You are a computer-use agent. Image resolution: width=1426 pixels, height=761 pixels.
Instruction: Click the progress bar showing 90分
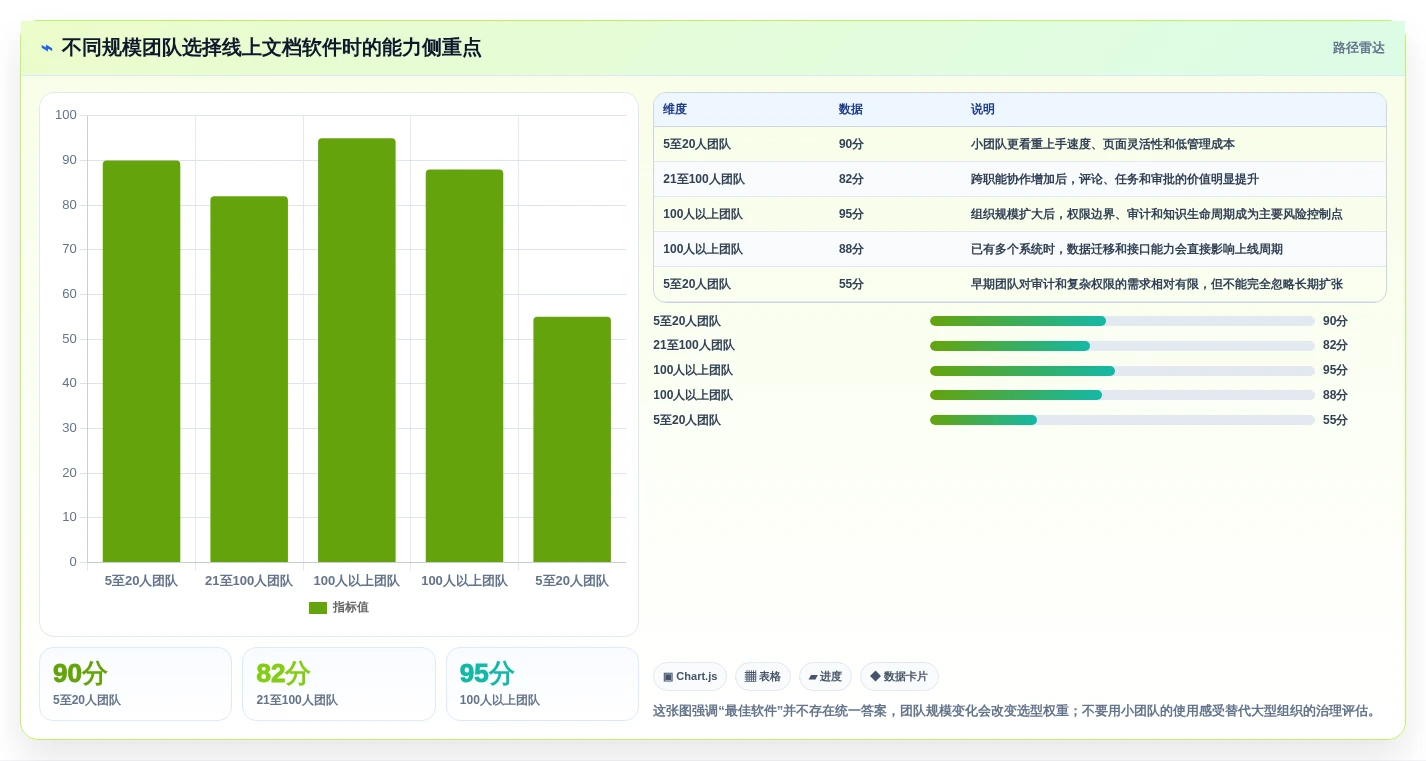pyautogui.click(x=1122, y=321)
